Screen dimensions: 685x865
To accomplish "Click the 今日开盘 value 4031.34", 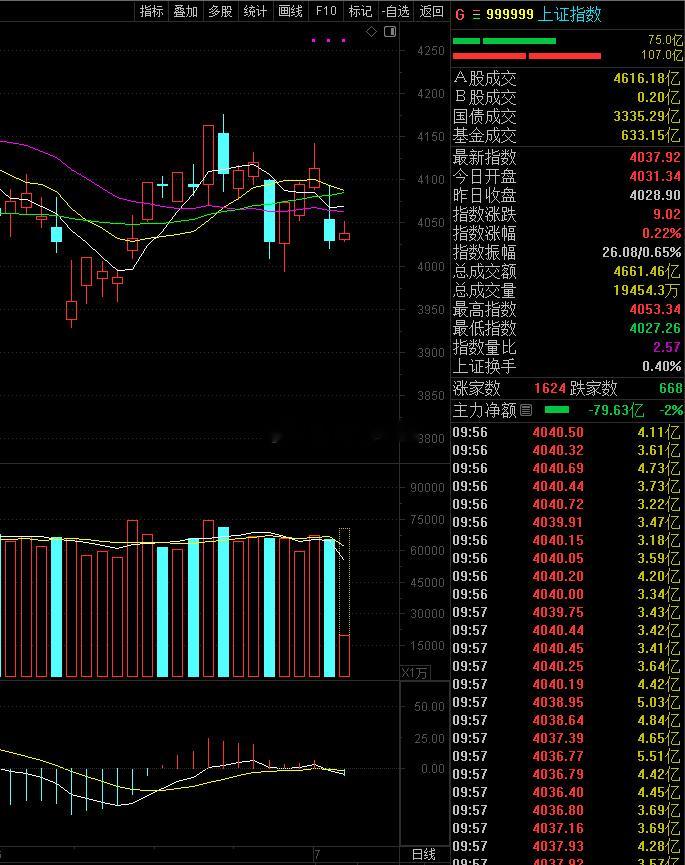I will click(655, 177).
